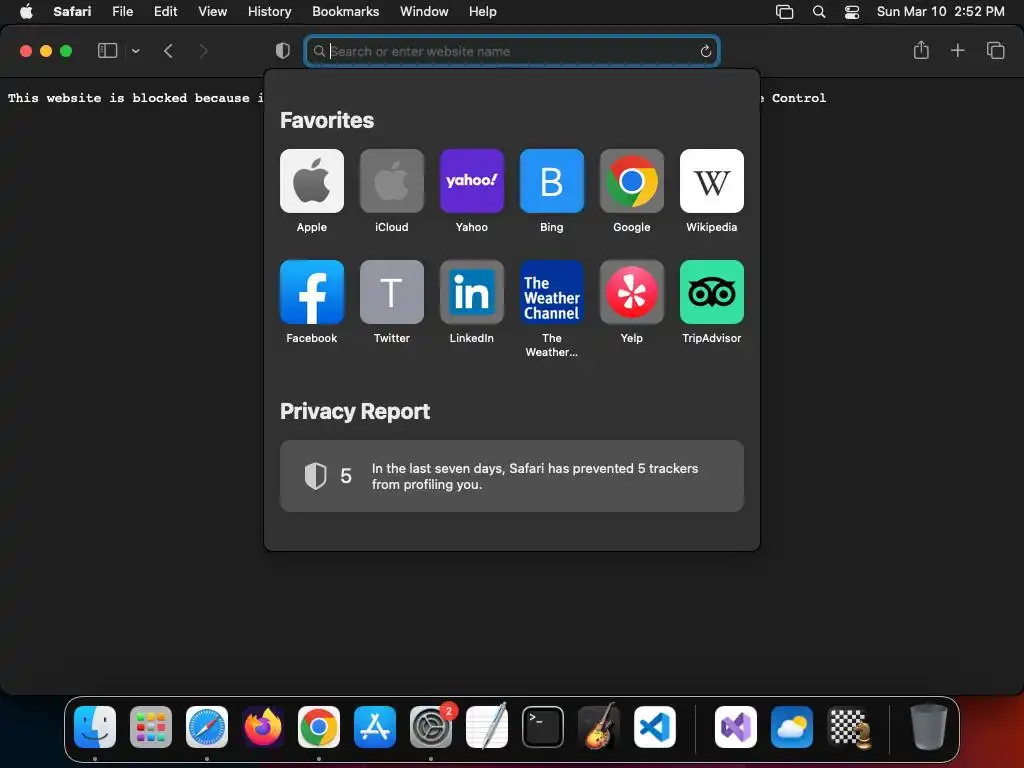
Task: Open the History menu
Action: tap(269, 12)
